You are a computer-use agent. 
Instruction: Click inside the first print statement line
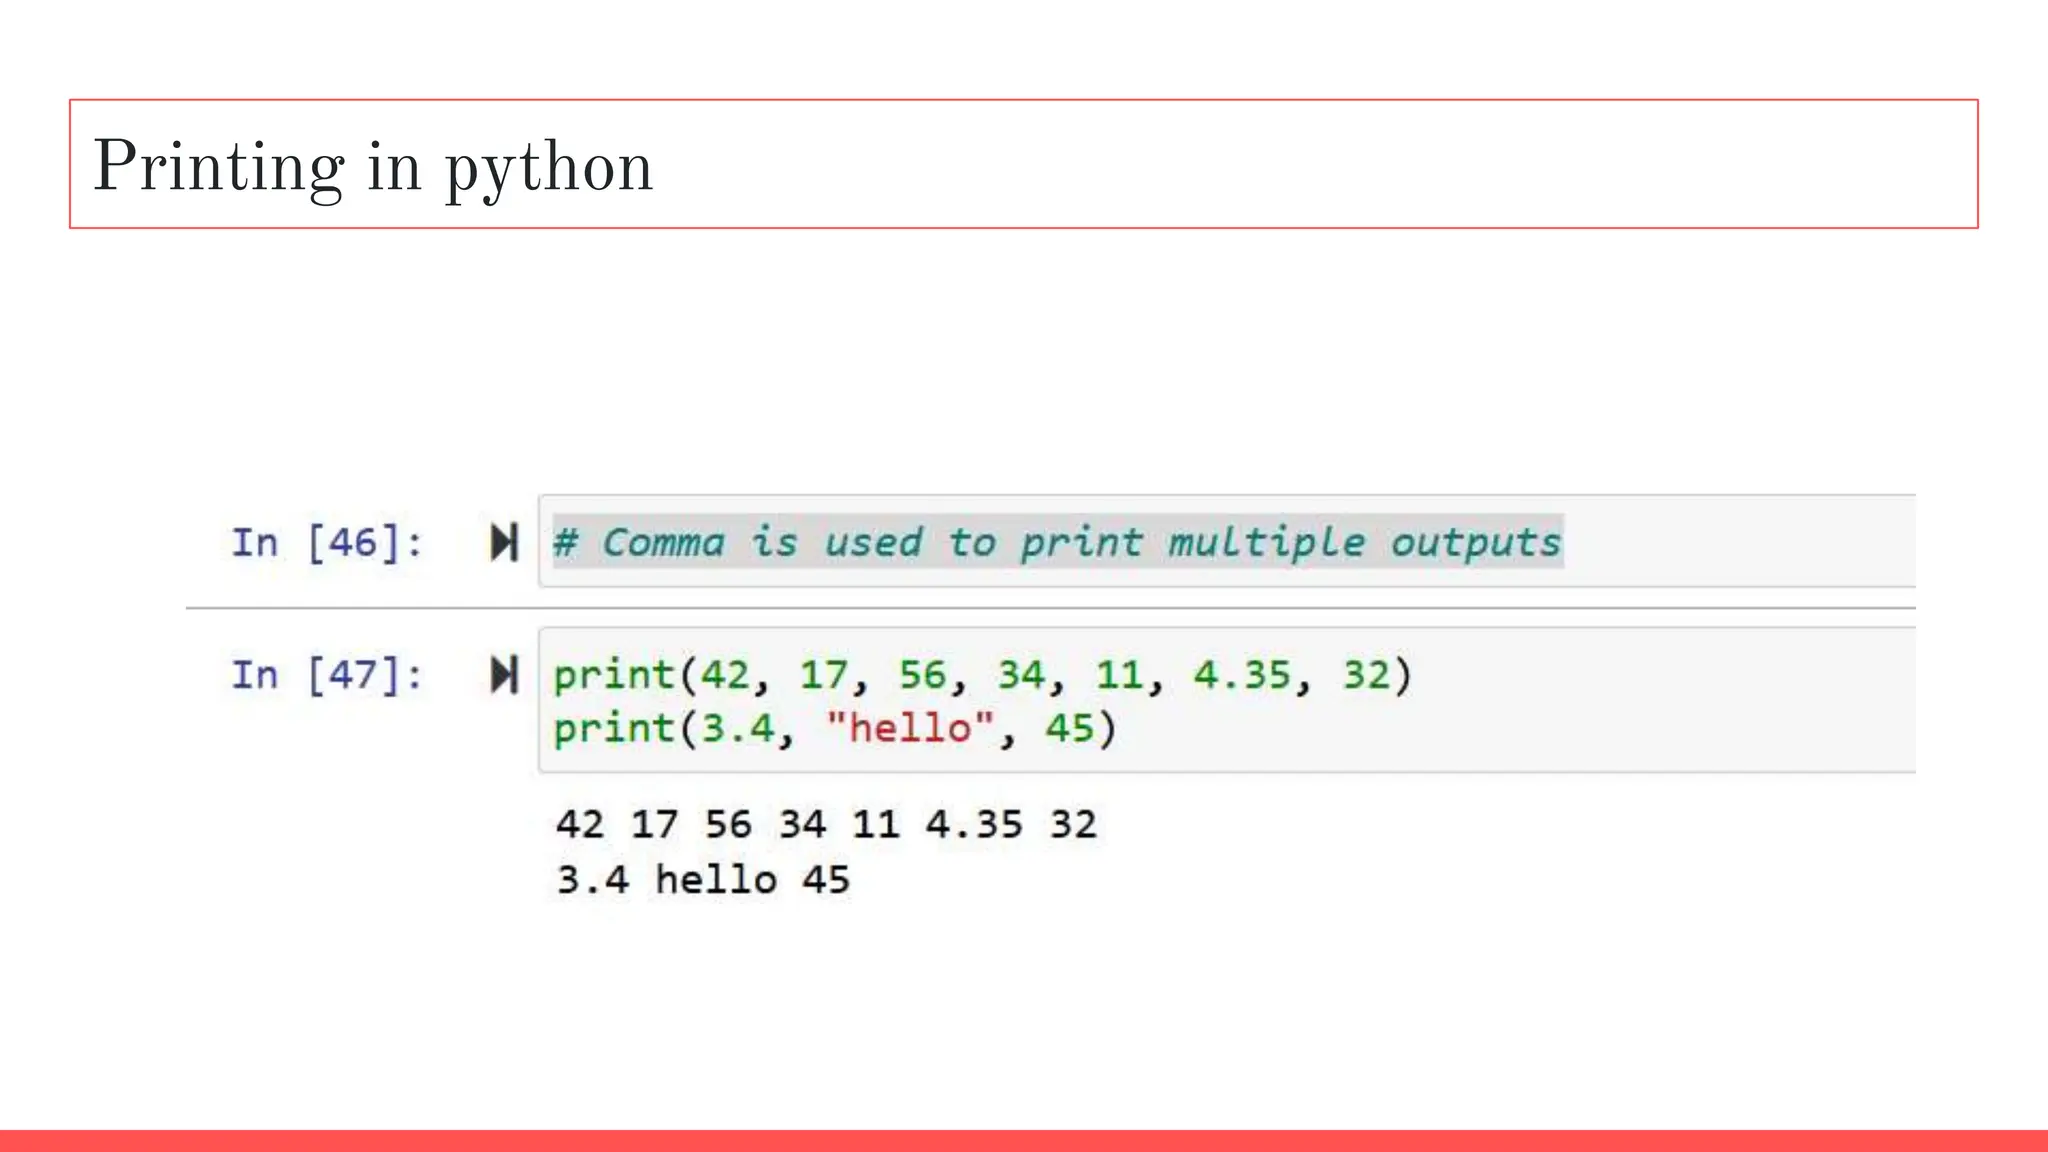[x=982, y=674]
